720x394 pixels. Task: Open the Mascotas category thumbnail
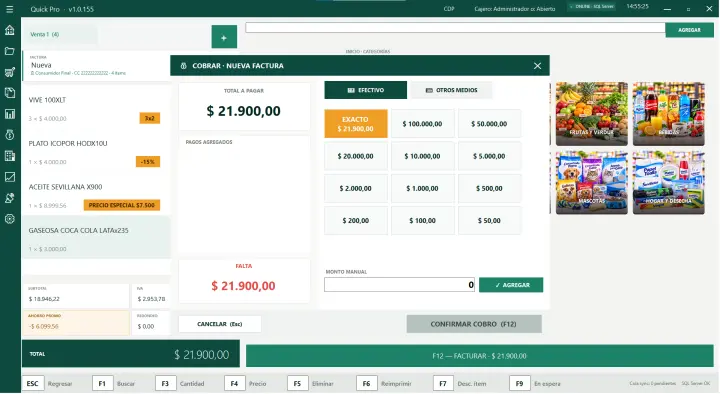pos(592,182)
